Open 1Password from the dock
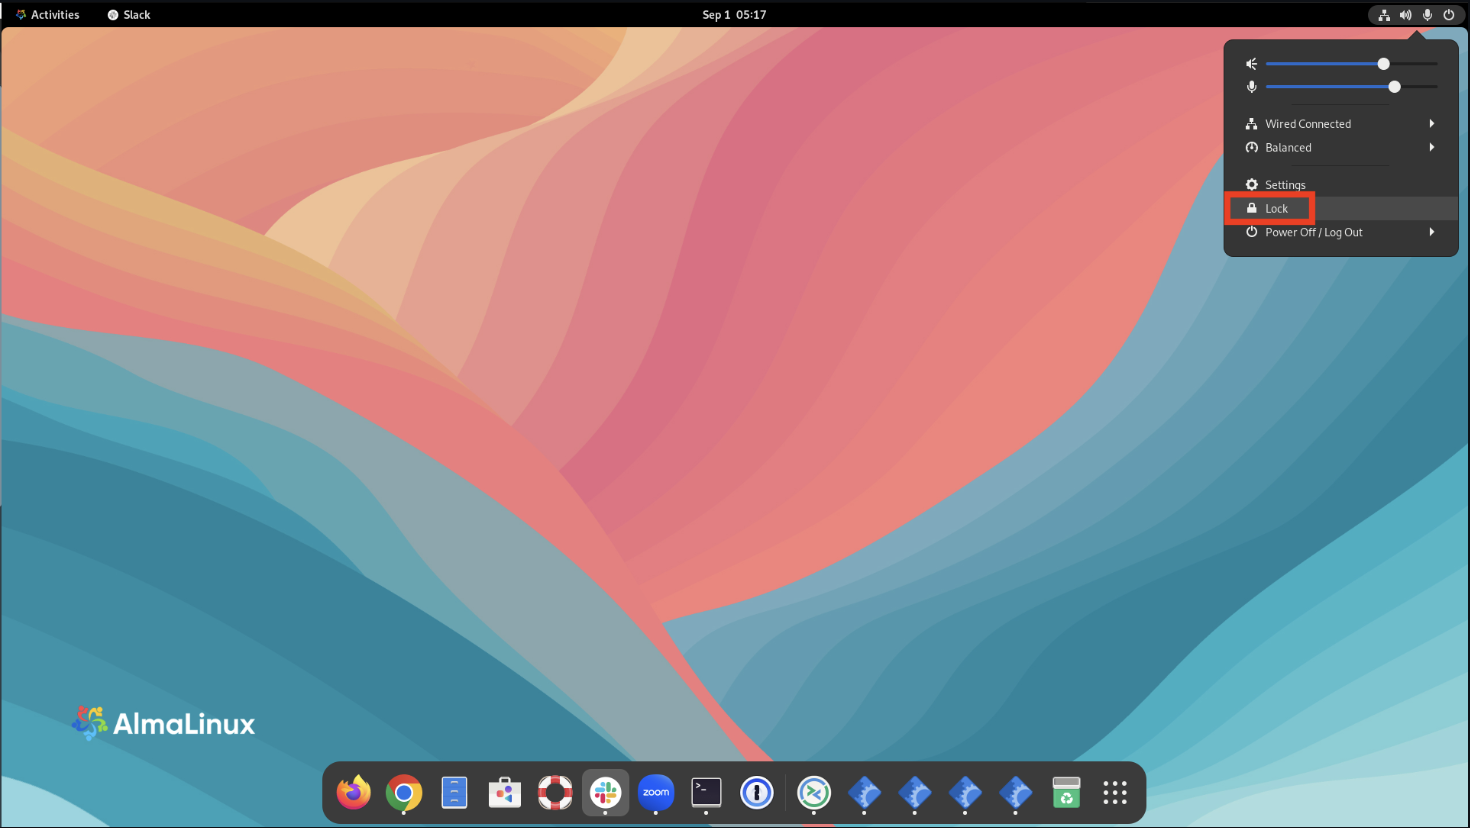The height and width of the screenshot is (828, 1470). [757, 793]
